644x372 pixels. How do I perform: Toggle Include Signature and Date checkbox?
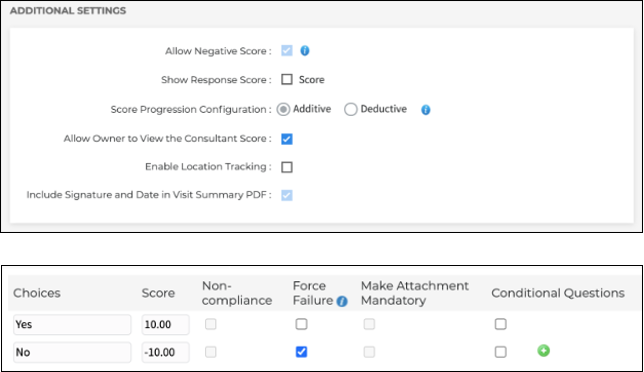[287, 195]
